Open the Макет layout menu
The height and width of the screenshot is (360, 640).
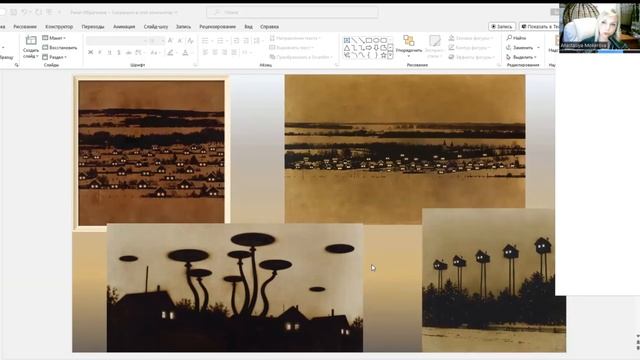click(54, 38)
